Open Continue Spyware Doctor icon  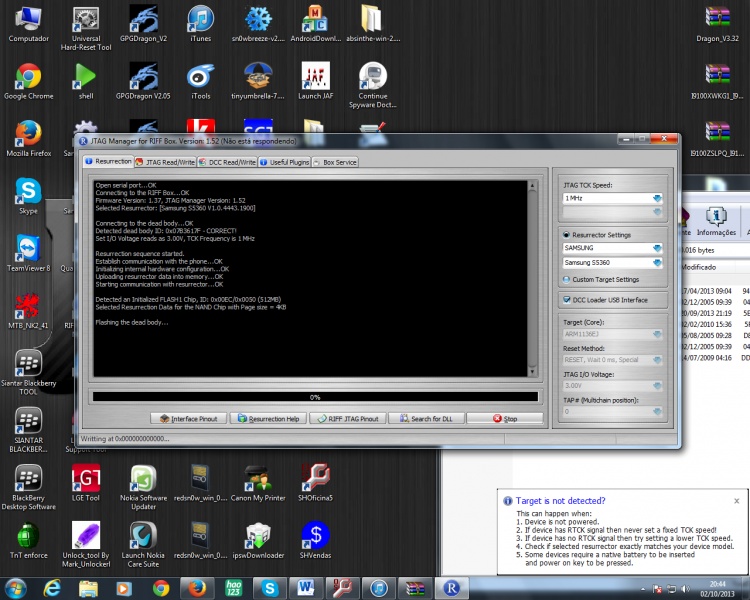[x=373, y=85]
